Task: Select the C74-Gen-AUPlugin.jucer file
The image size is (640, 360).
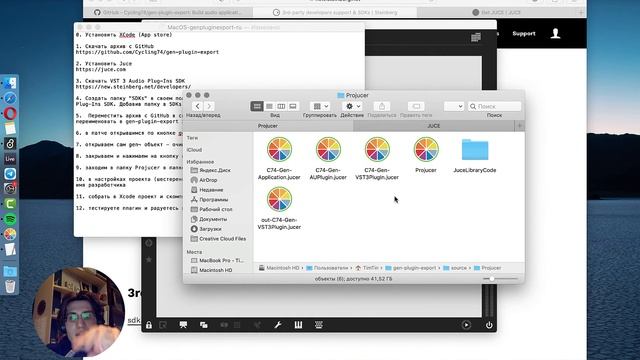Action: tap(328, 159)
